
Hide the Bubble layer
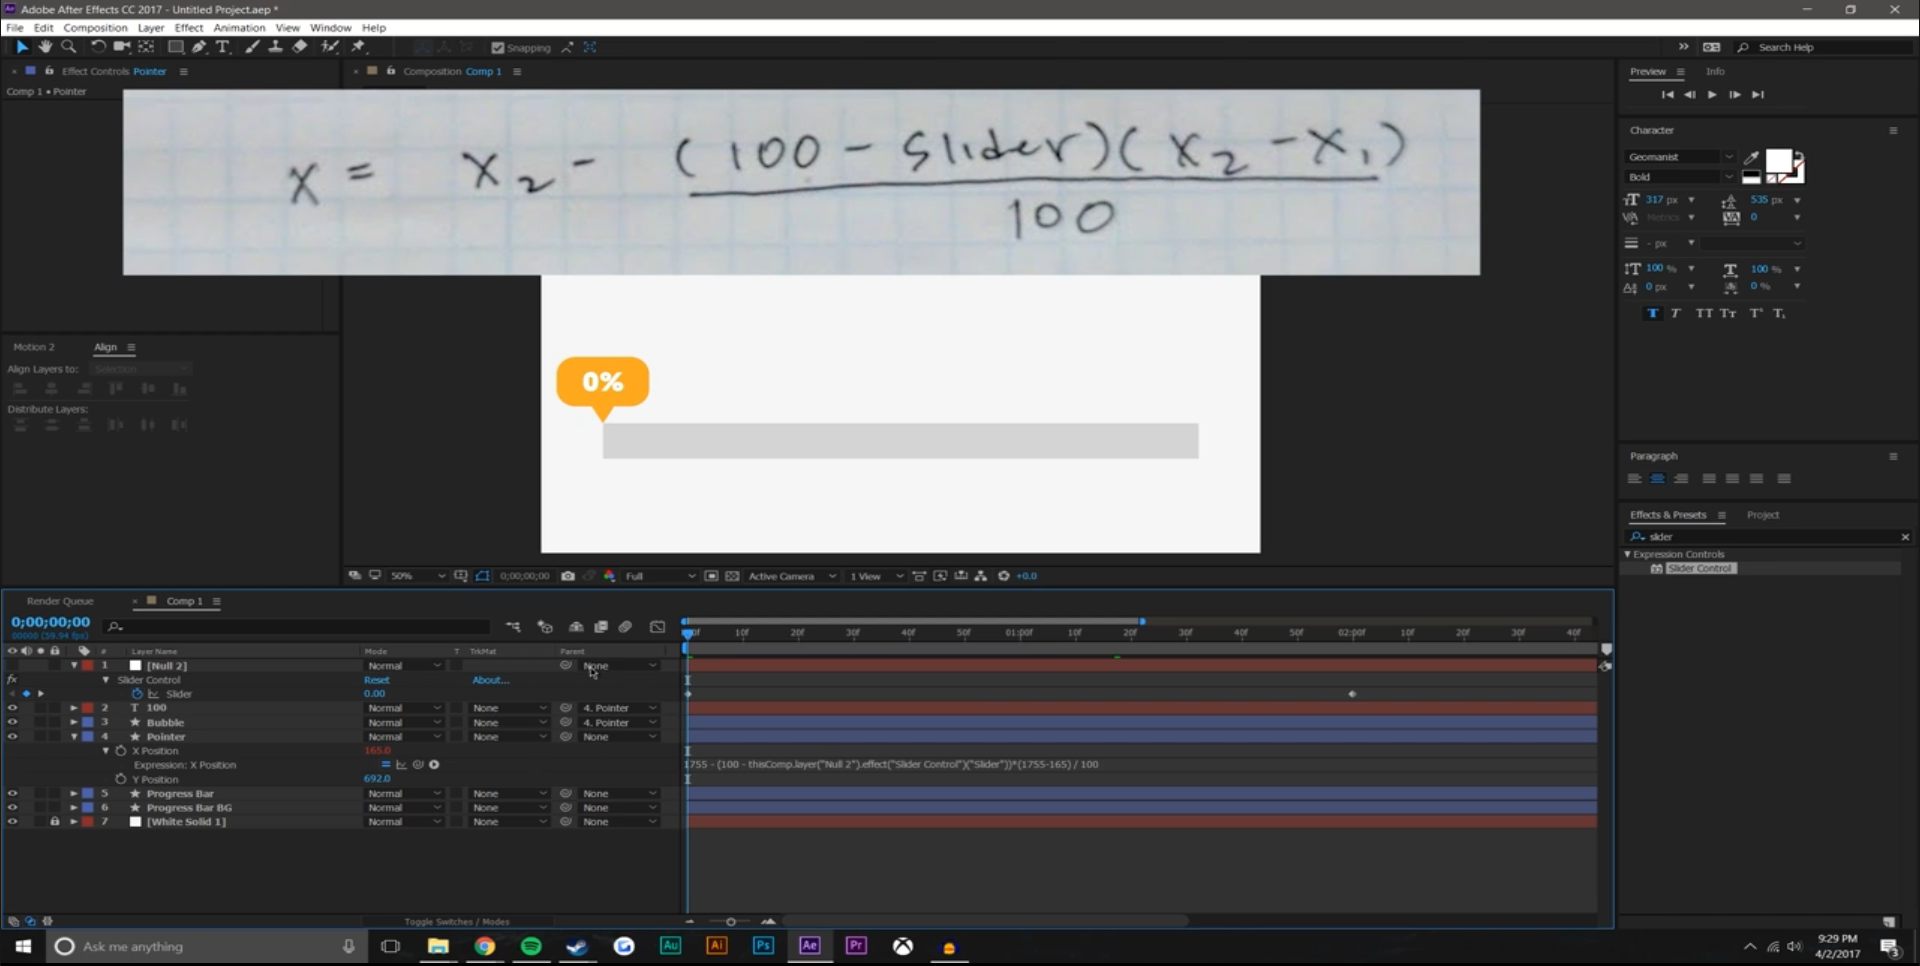tap(12, 722)
